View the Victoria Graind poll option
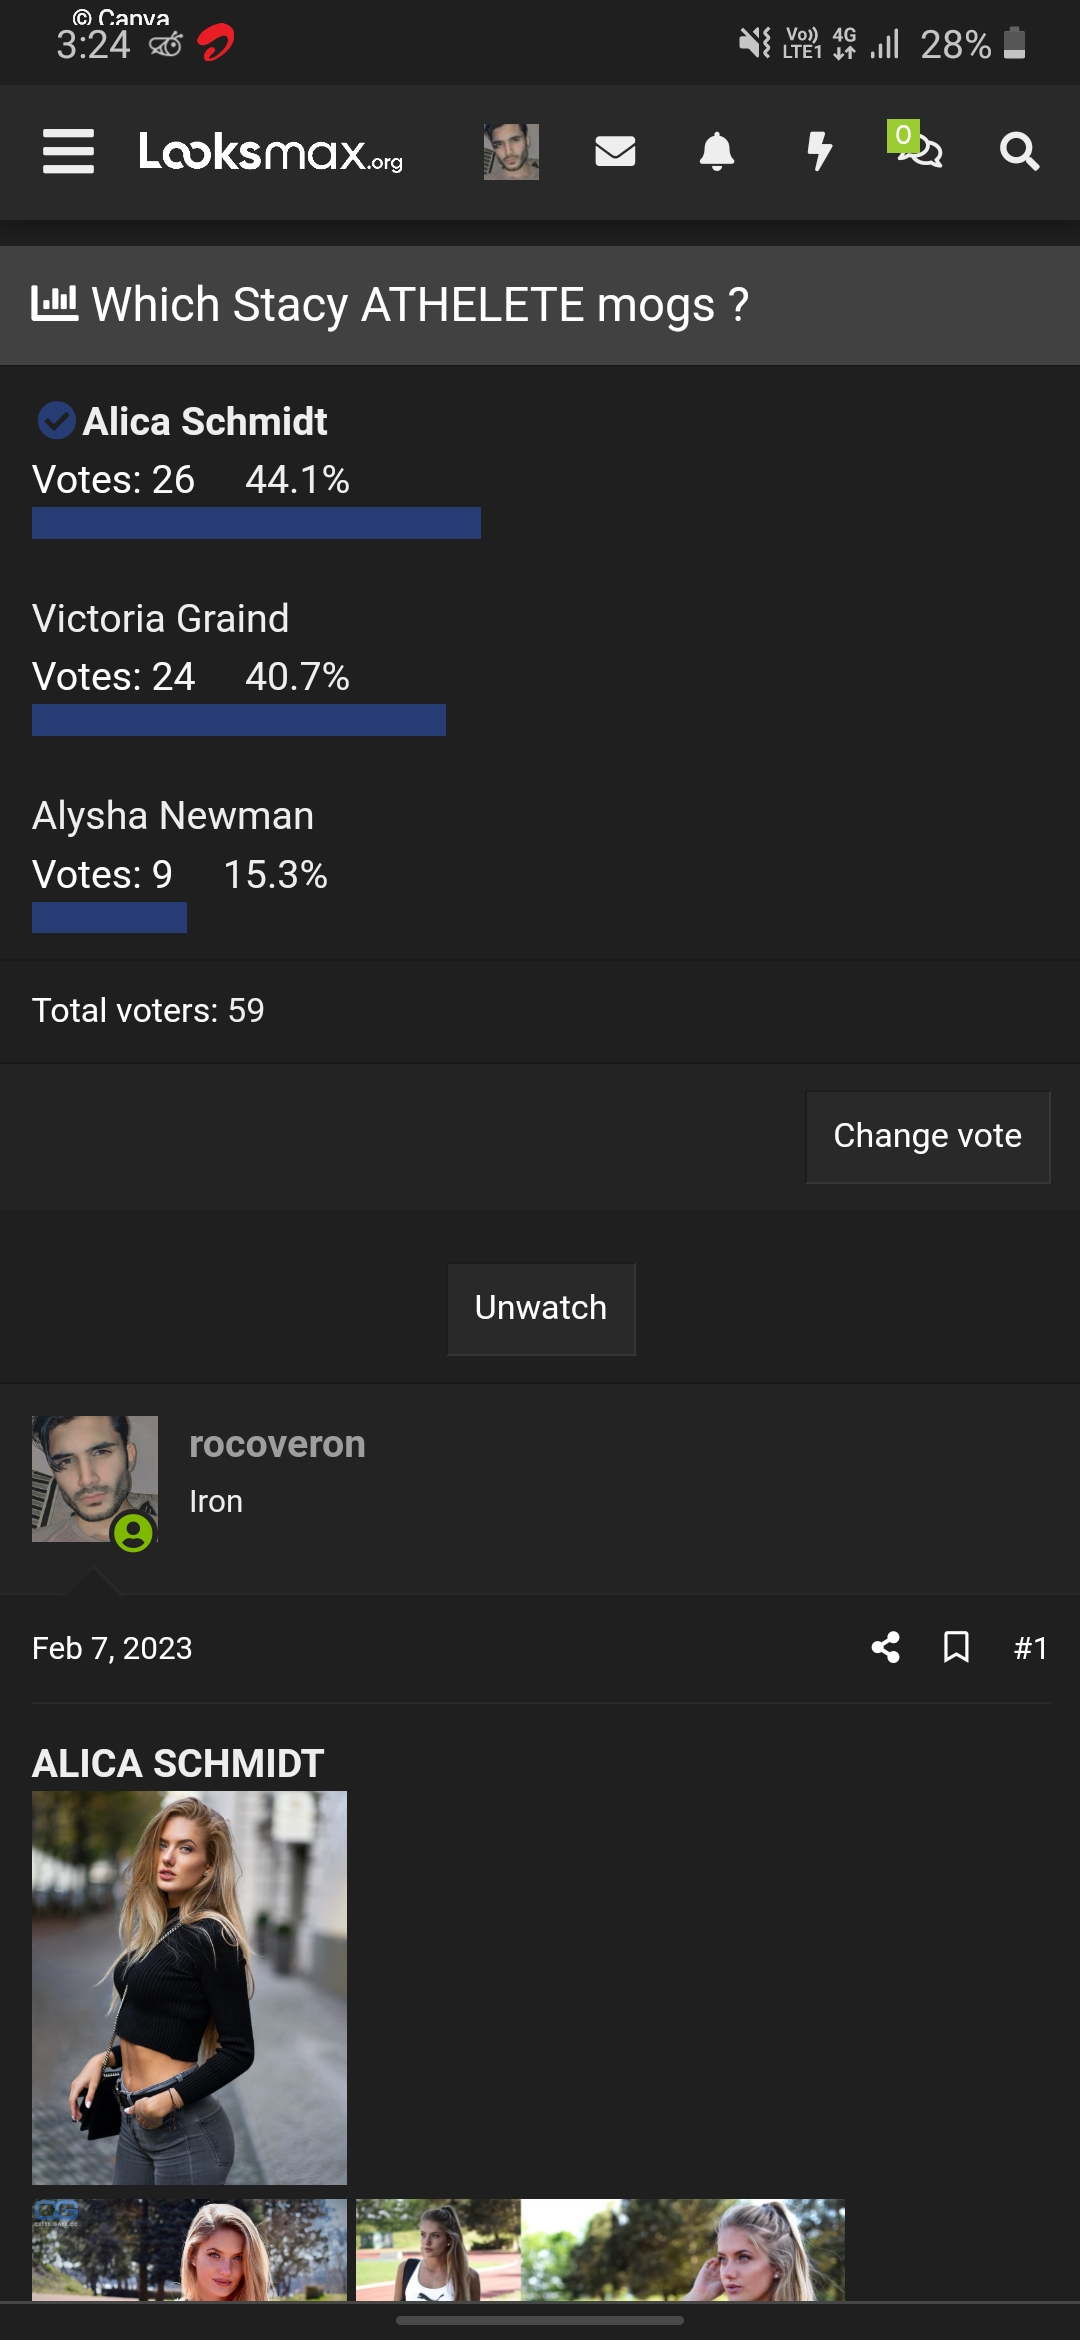 160,618
